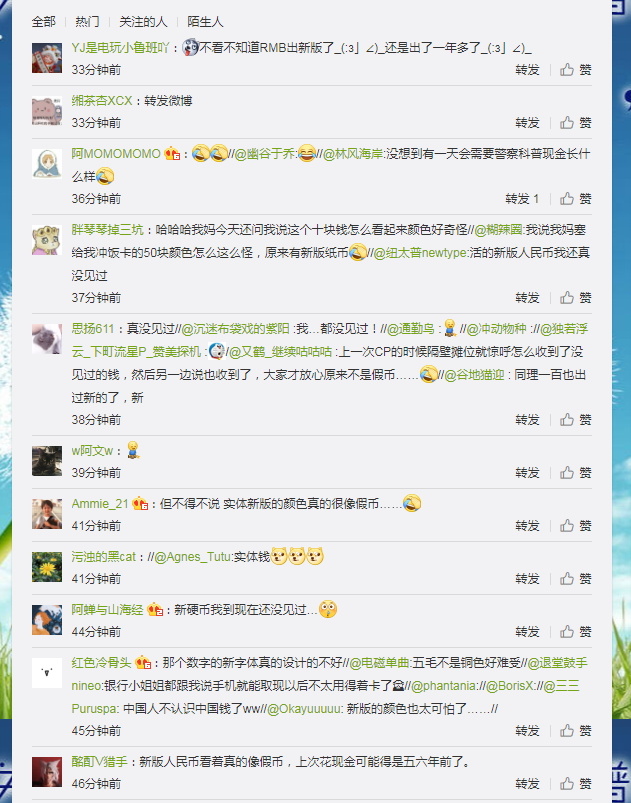Viewport: 631px width, 803px height.
Task: Visit 污浊的黑cat's profile via username
Action: (103, 557)
